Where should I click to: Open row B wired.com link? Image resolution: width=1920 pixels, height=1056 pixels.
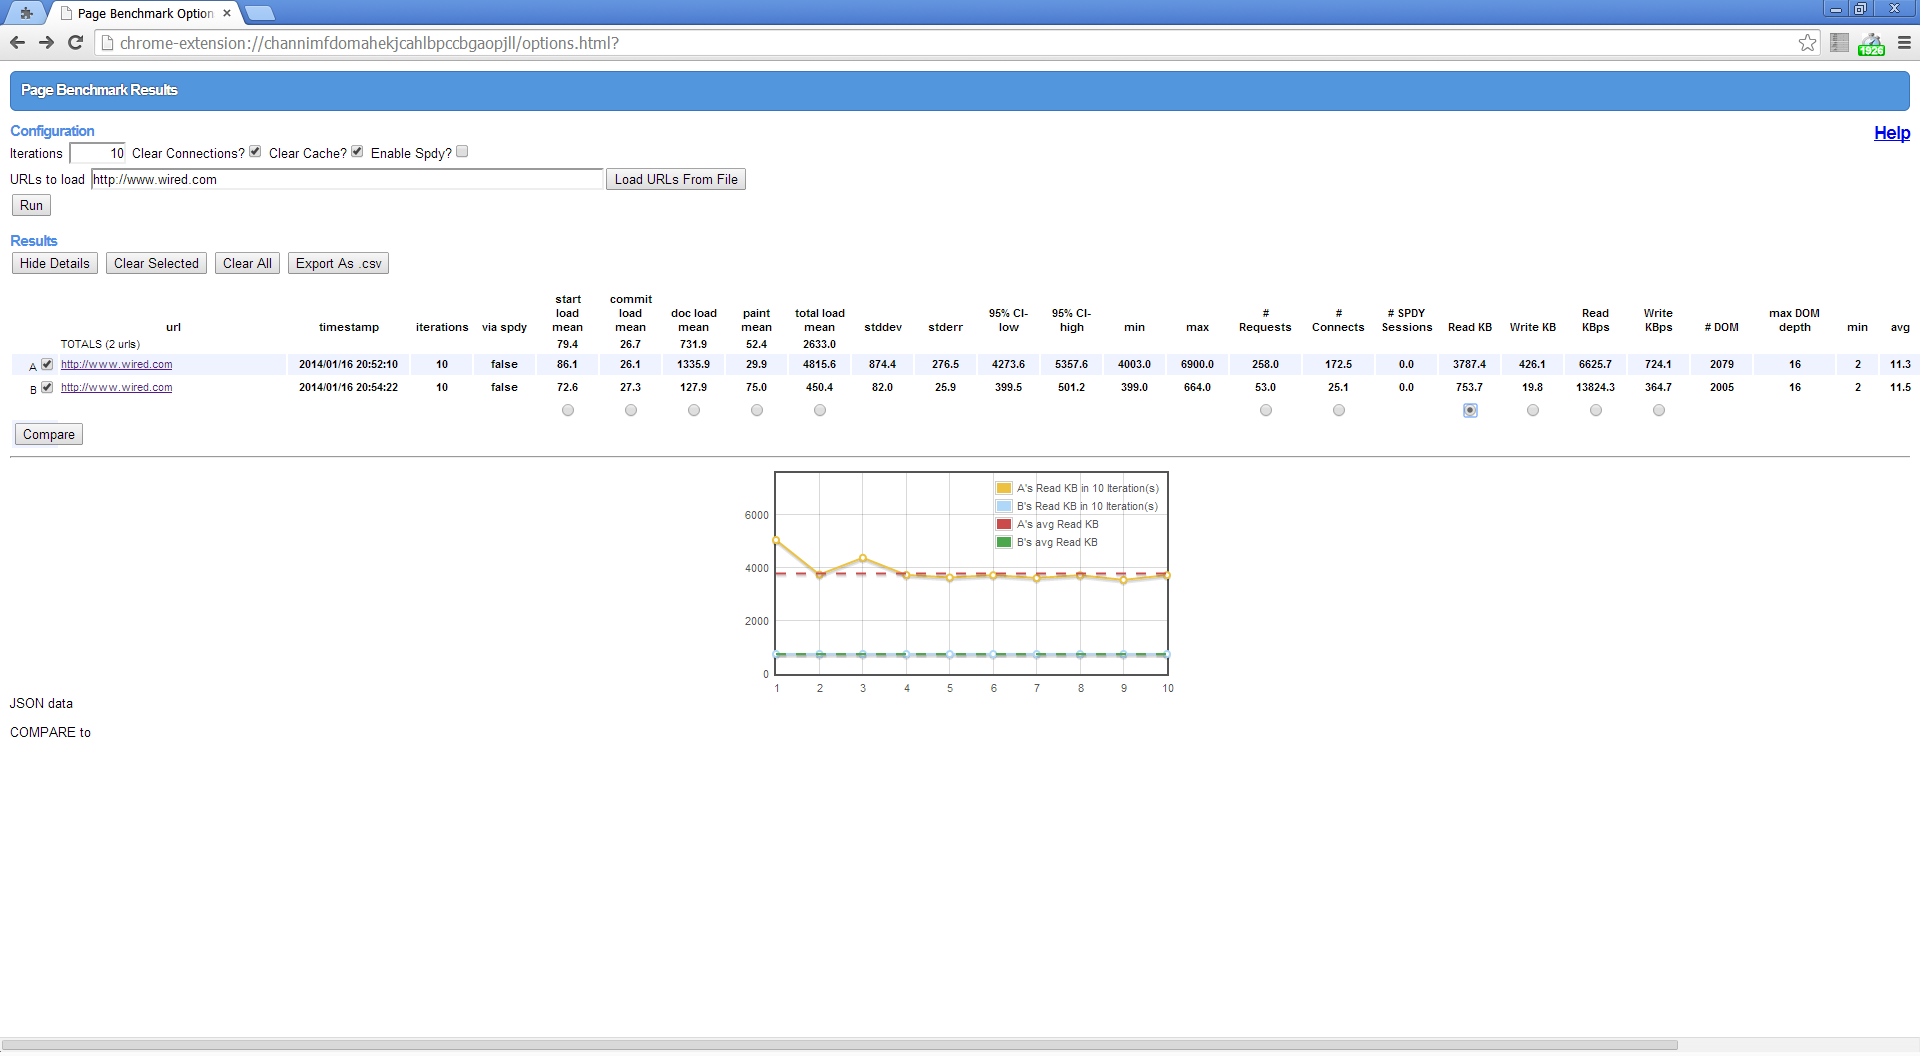tap(116, 387)
